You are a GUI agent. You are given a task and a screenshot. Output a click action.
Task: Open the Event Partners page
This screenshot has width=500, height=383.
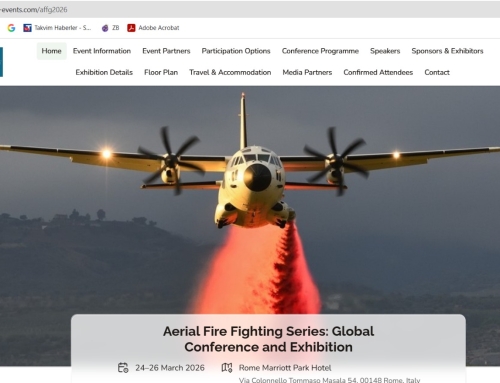pos(166,51)
